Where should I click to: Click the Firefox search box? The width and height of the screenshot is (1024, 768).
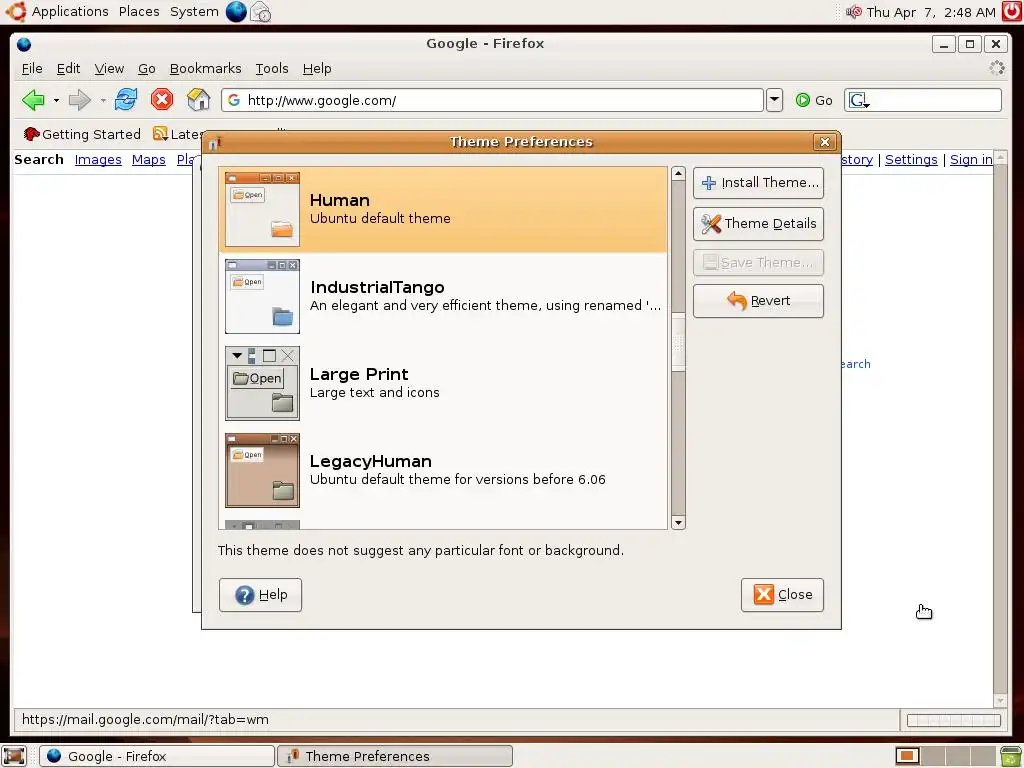tap(923, 100)
